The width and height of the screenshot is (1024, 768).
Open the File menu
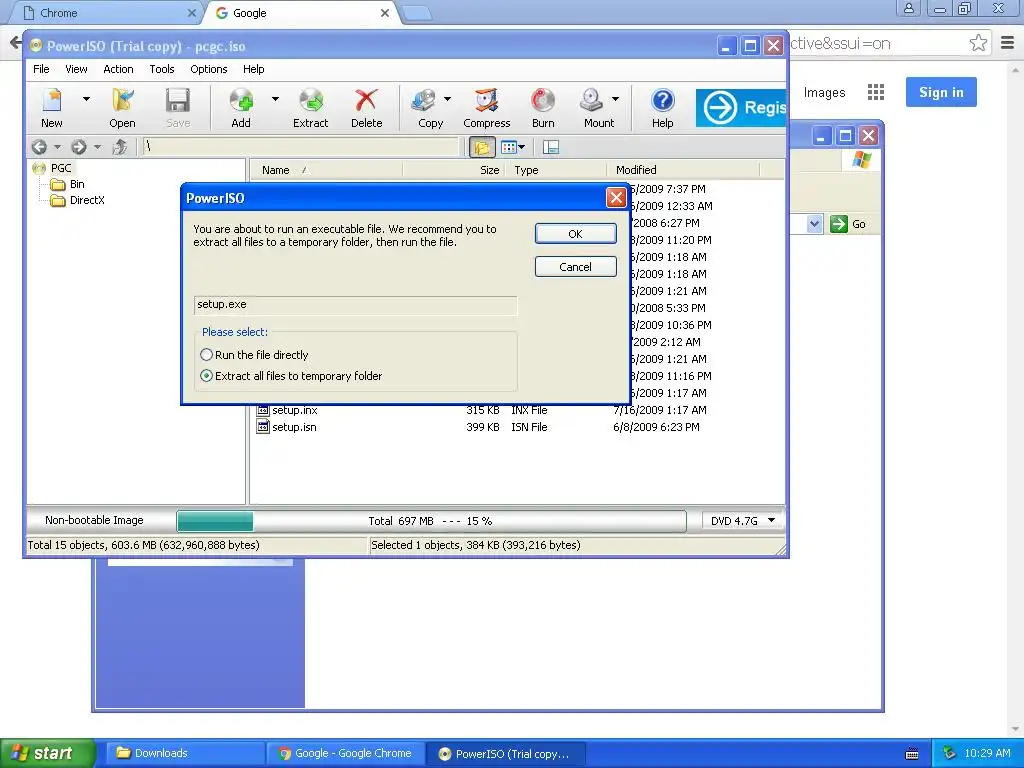(x=41, y=69)
